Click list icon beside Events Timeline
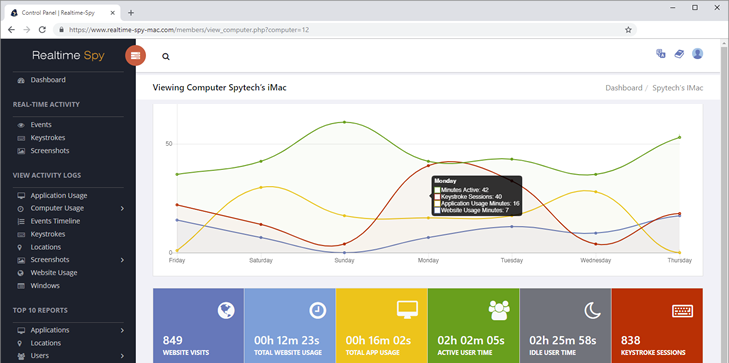This screenshot has height=363, width=729. click(21, 222)
